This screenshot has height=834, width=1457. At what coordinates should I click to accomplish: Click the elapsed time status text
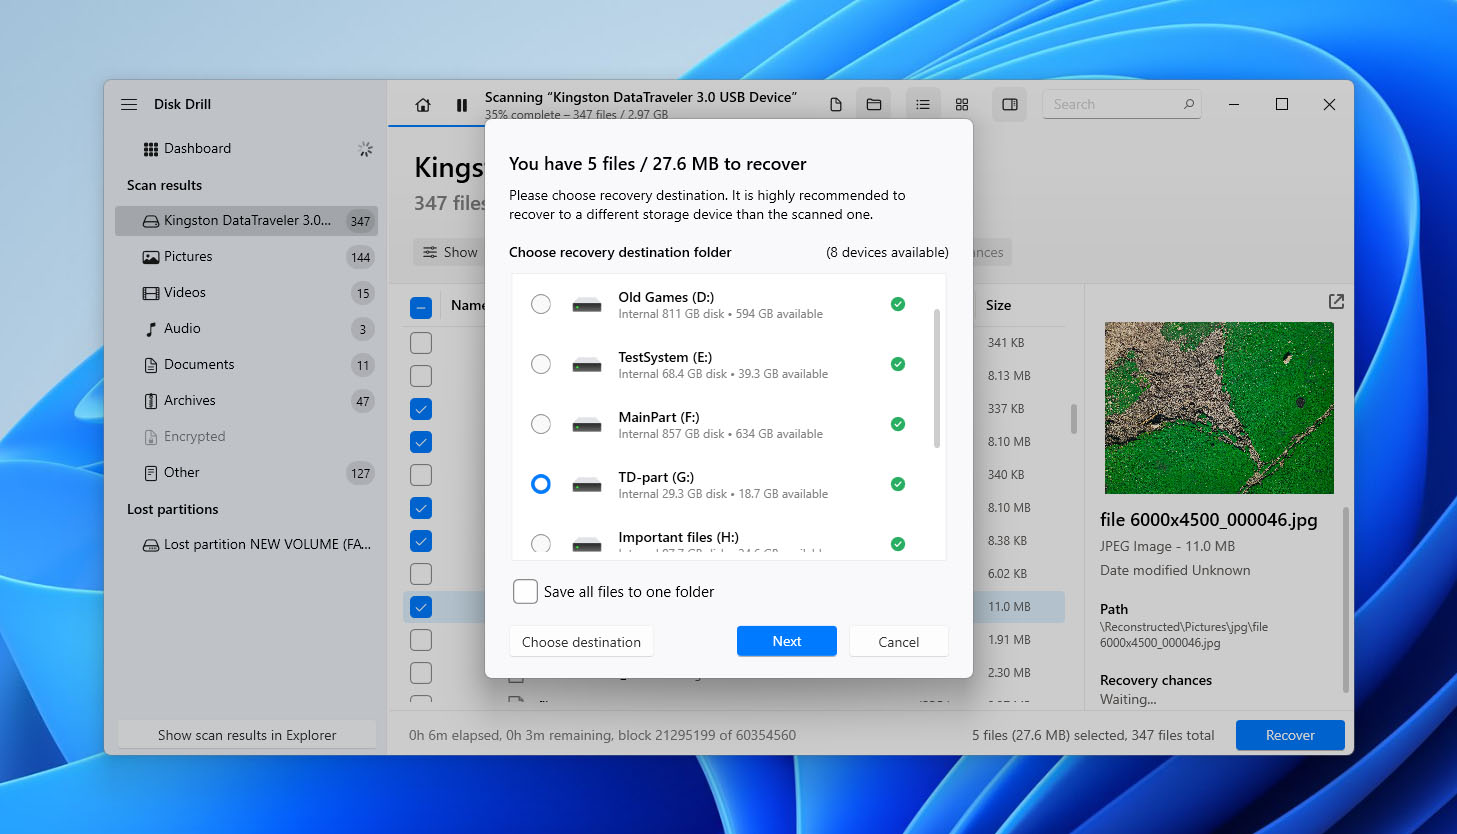click(x=602, y=735)
